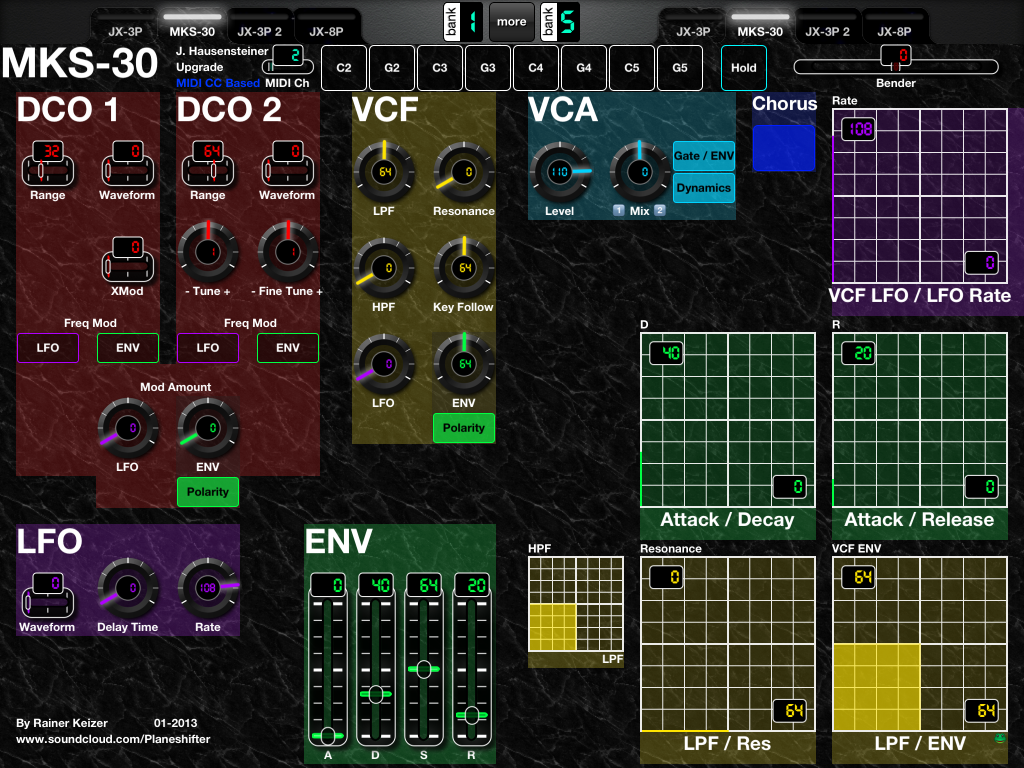Screen dimensions: 1024x768
Task: Click the ENV Sustain slider handle
Action: coord(424,669)
